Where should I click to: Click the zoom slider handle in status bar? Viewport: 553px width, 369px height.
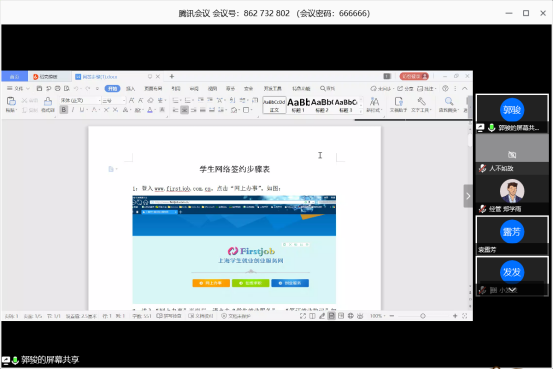pyautogui.click(x=423, y=316)
